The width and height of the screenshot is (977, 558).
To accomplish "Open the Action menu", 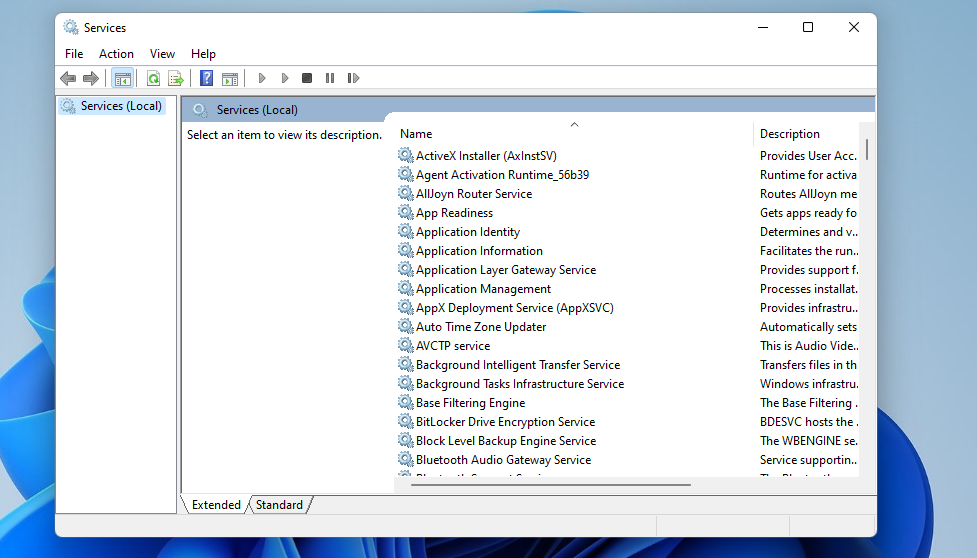I will click(116, 54).
